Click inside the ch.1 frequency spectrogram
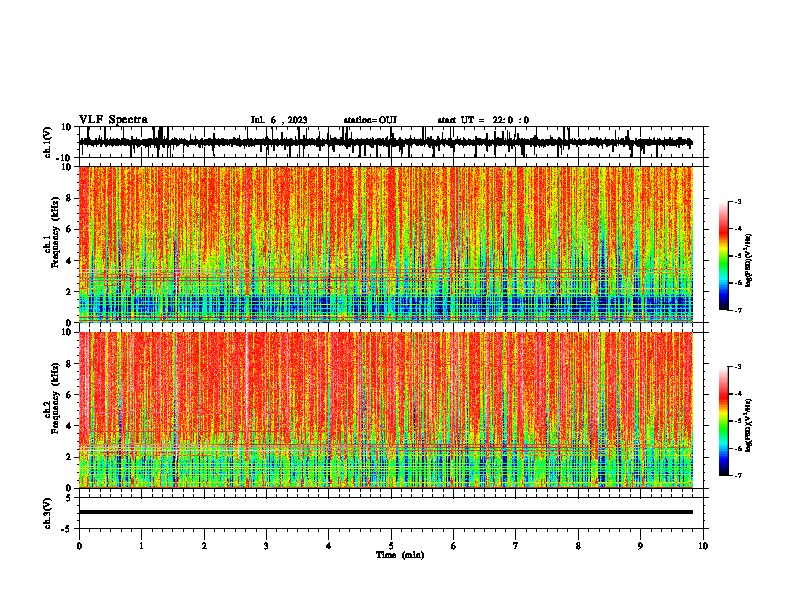Viewport: 792px width, 612px height. (x=386, y=244)
